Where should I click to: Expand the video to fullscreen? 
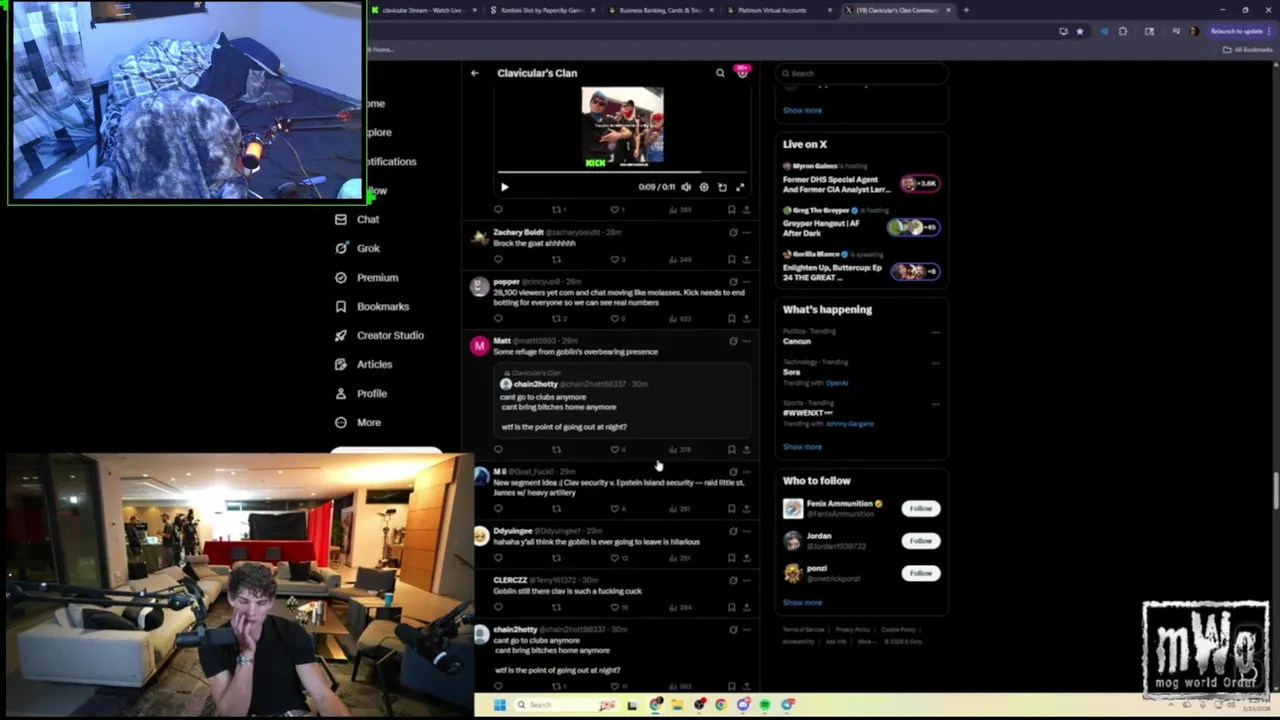pos(740,187)
